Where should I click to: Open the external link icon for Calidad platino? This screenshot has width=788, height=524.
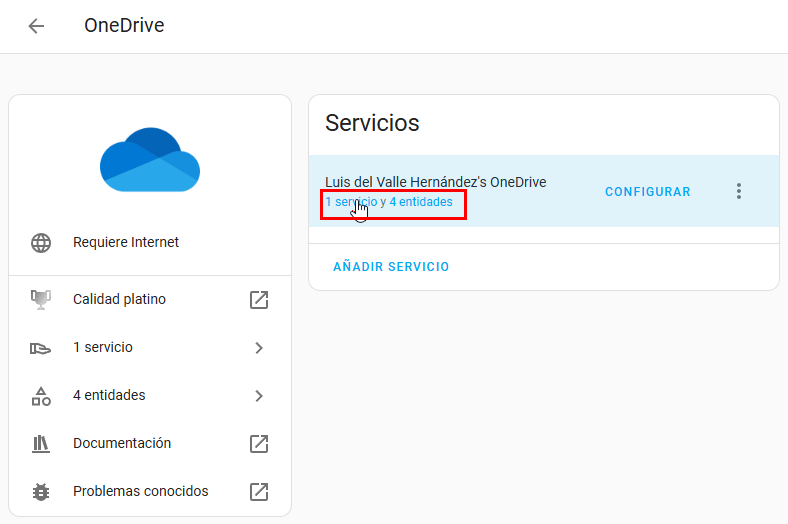click(259, 299)
